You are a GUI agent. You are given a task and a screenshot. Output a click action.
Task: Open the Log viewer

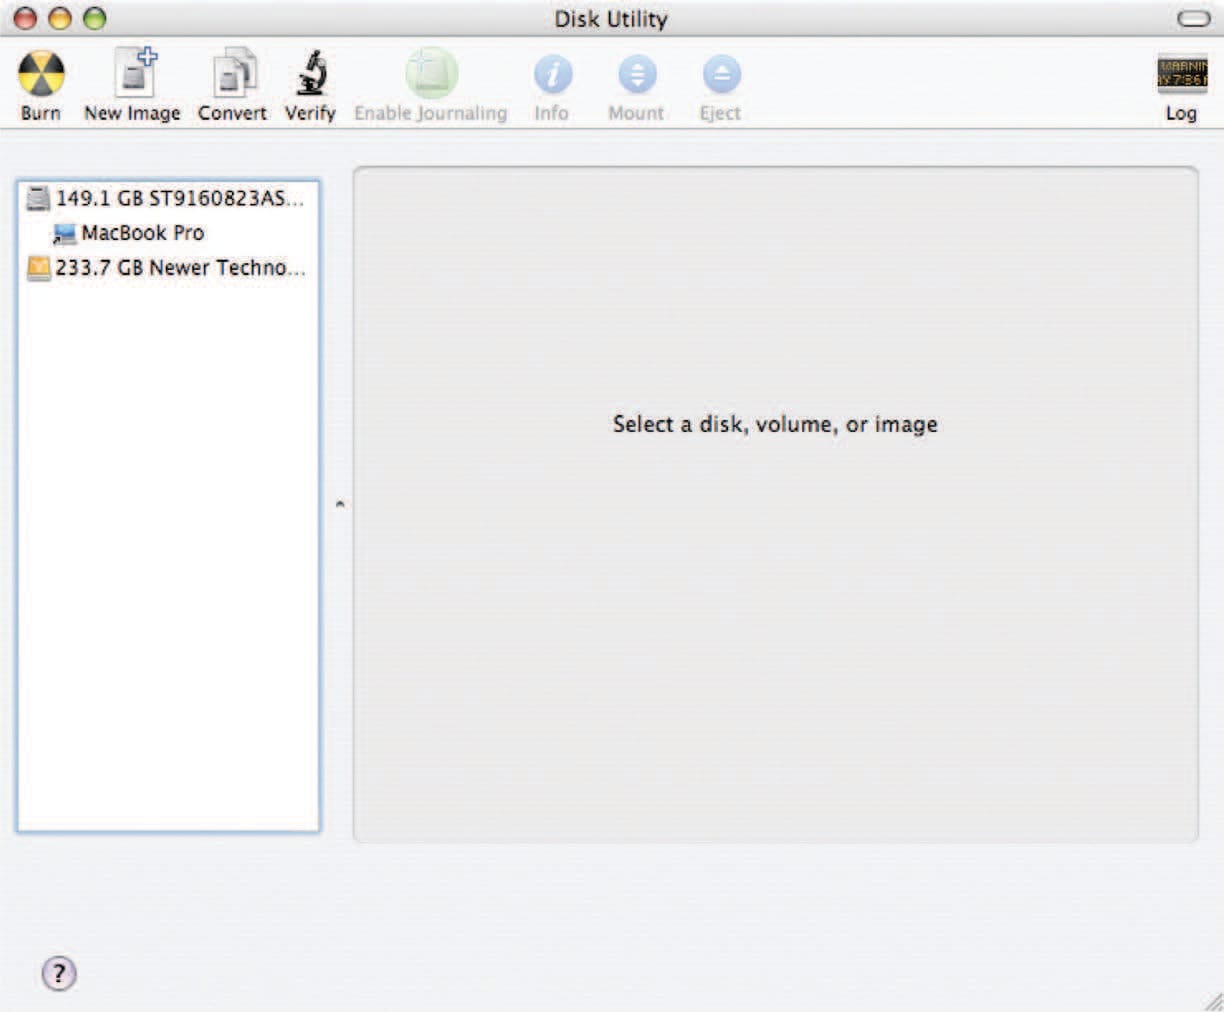(x=1181, y=75)
